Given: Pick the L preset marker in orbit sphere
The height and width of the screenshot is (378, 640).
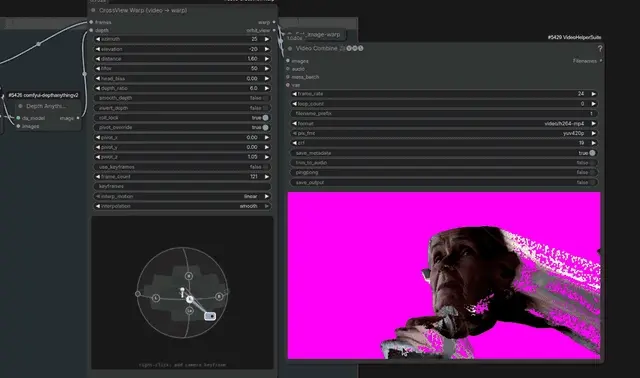Looking at the screenshot, I should (x=156, y=298).
